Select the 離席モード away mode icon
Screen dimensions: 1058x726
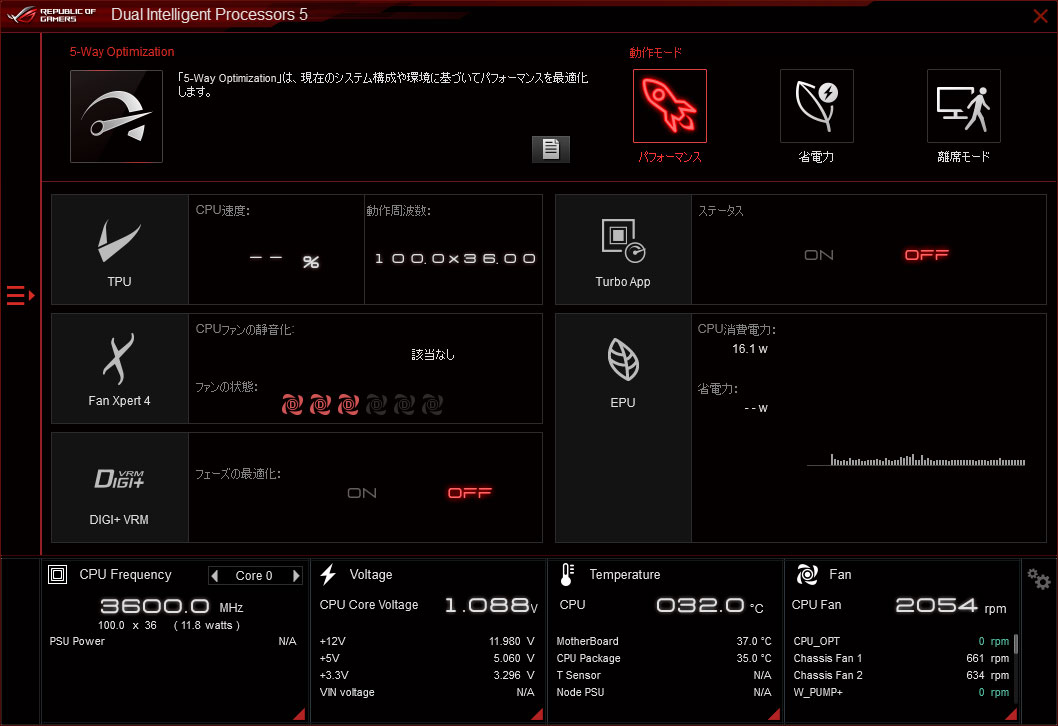pyautogui.click(x=964, y=106)
